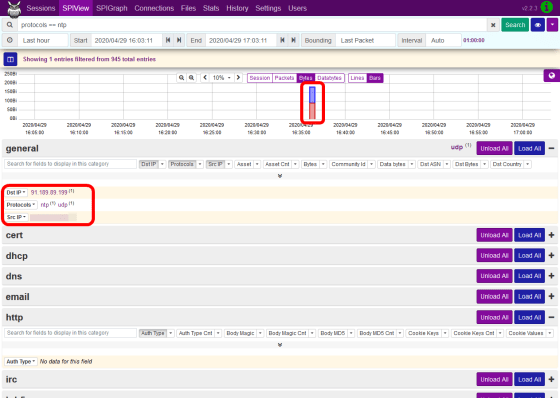Select Session graph type
The image size is (560, 398).
click(260, 78)
